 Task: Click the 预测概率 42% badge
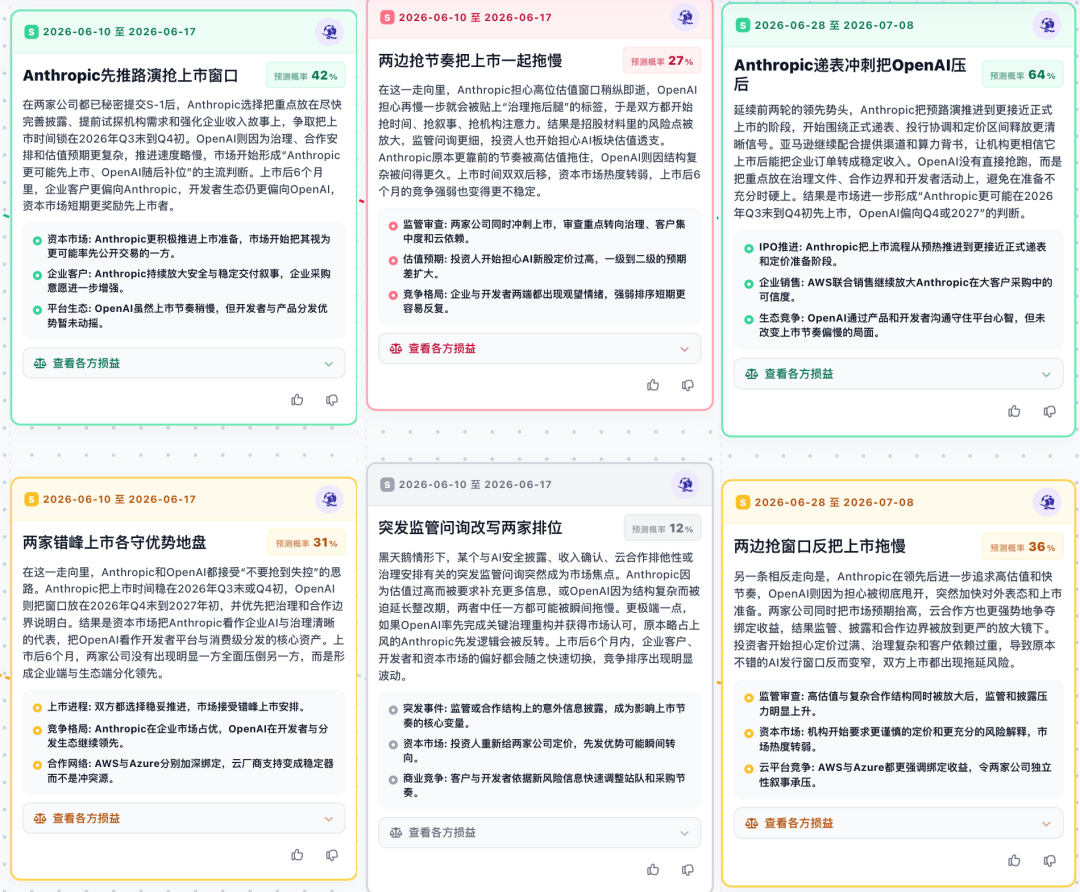pos(306,76)
